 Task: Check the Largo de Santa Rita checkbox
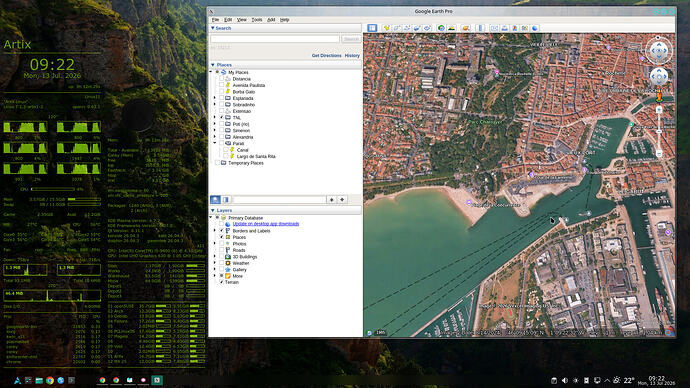coord(226,156)
